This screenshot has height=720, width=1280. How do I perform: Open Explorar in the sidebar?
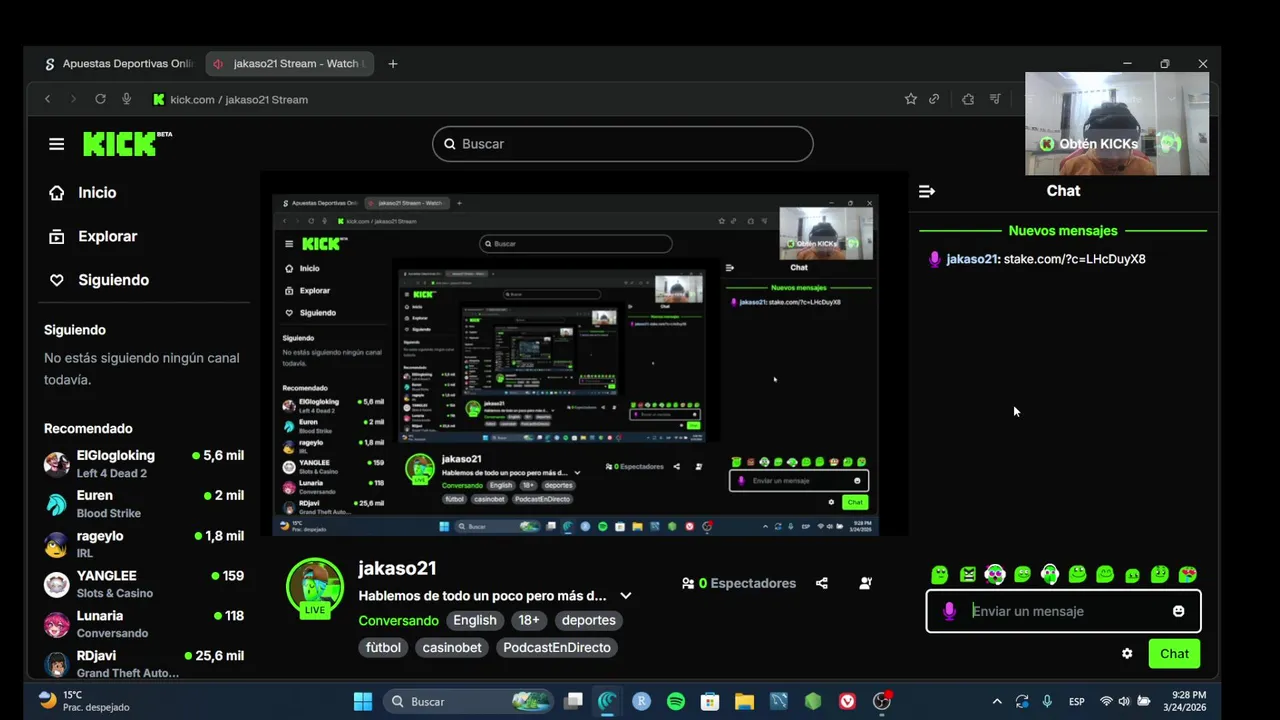(93, 237)
